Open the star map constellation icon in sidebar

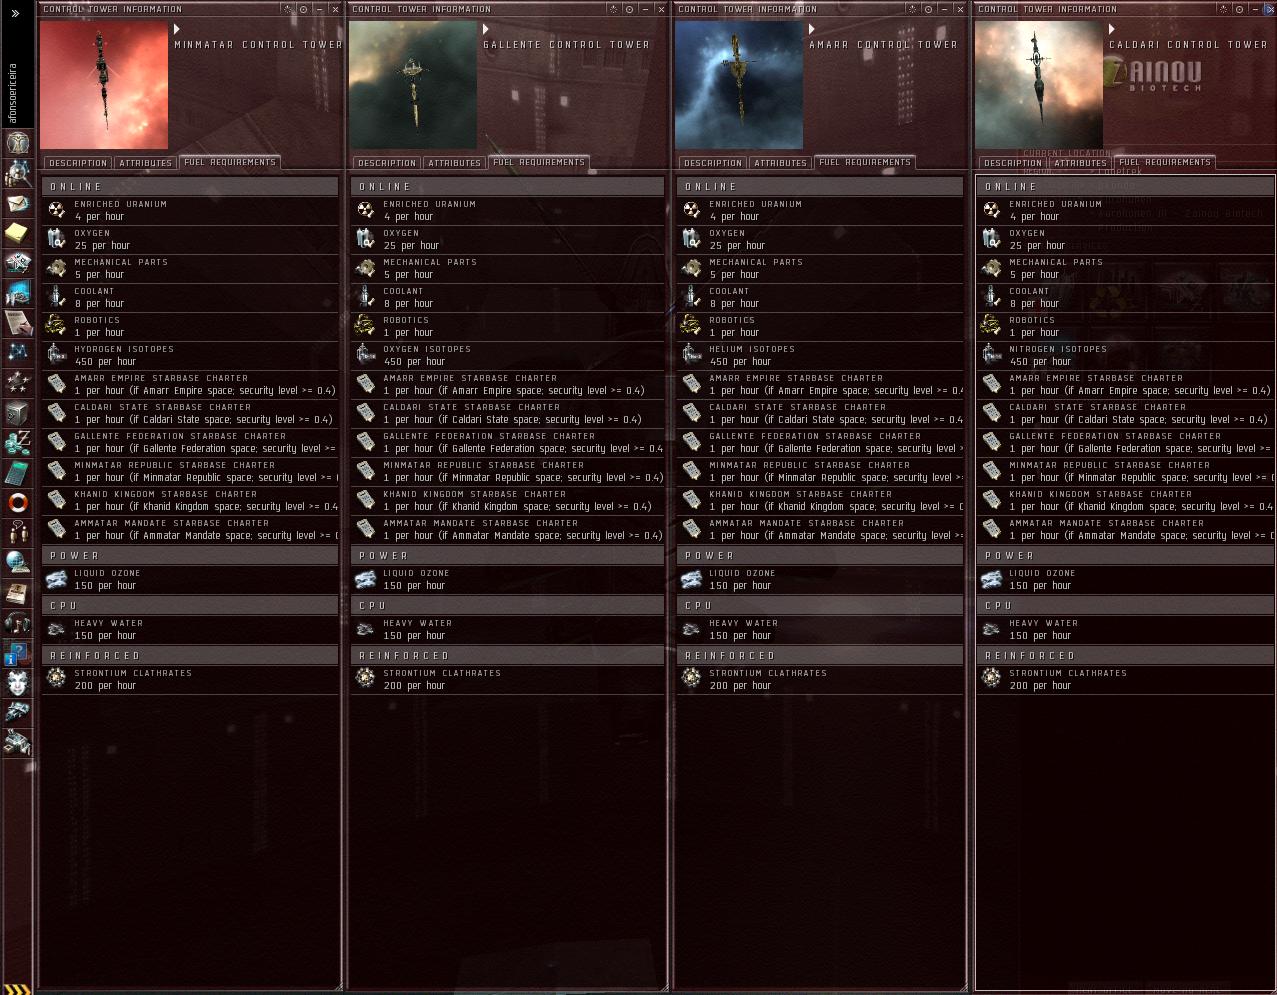17,352
